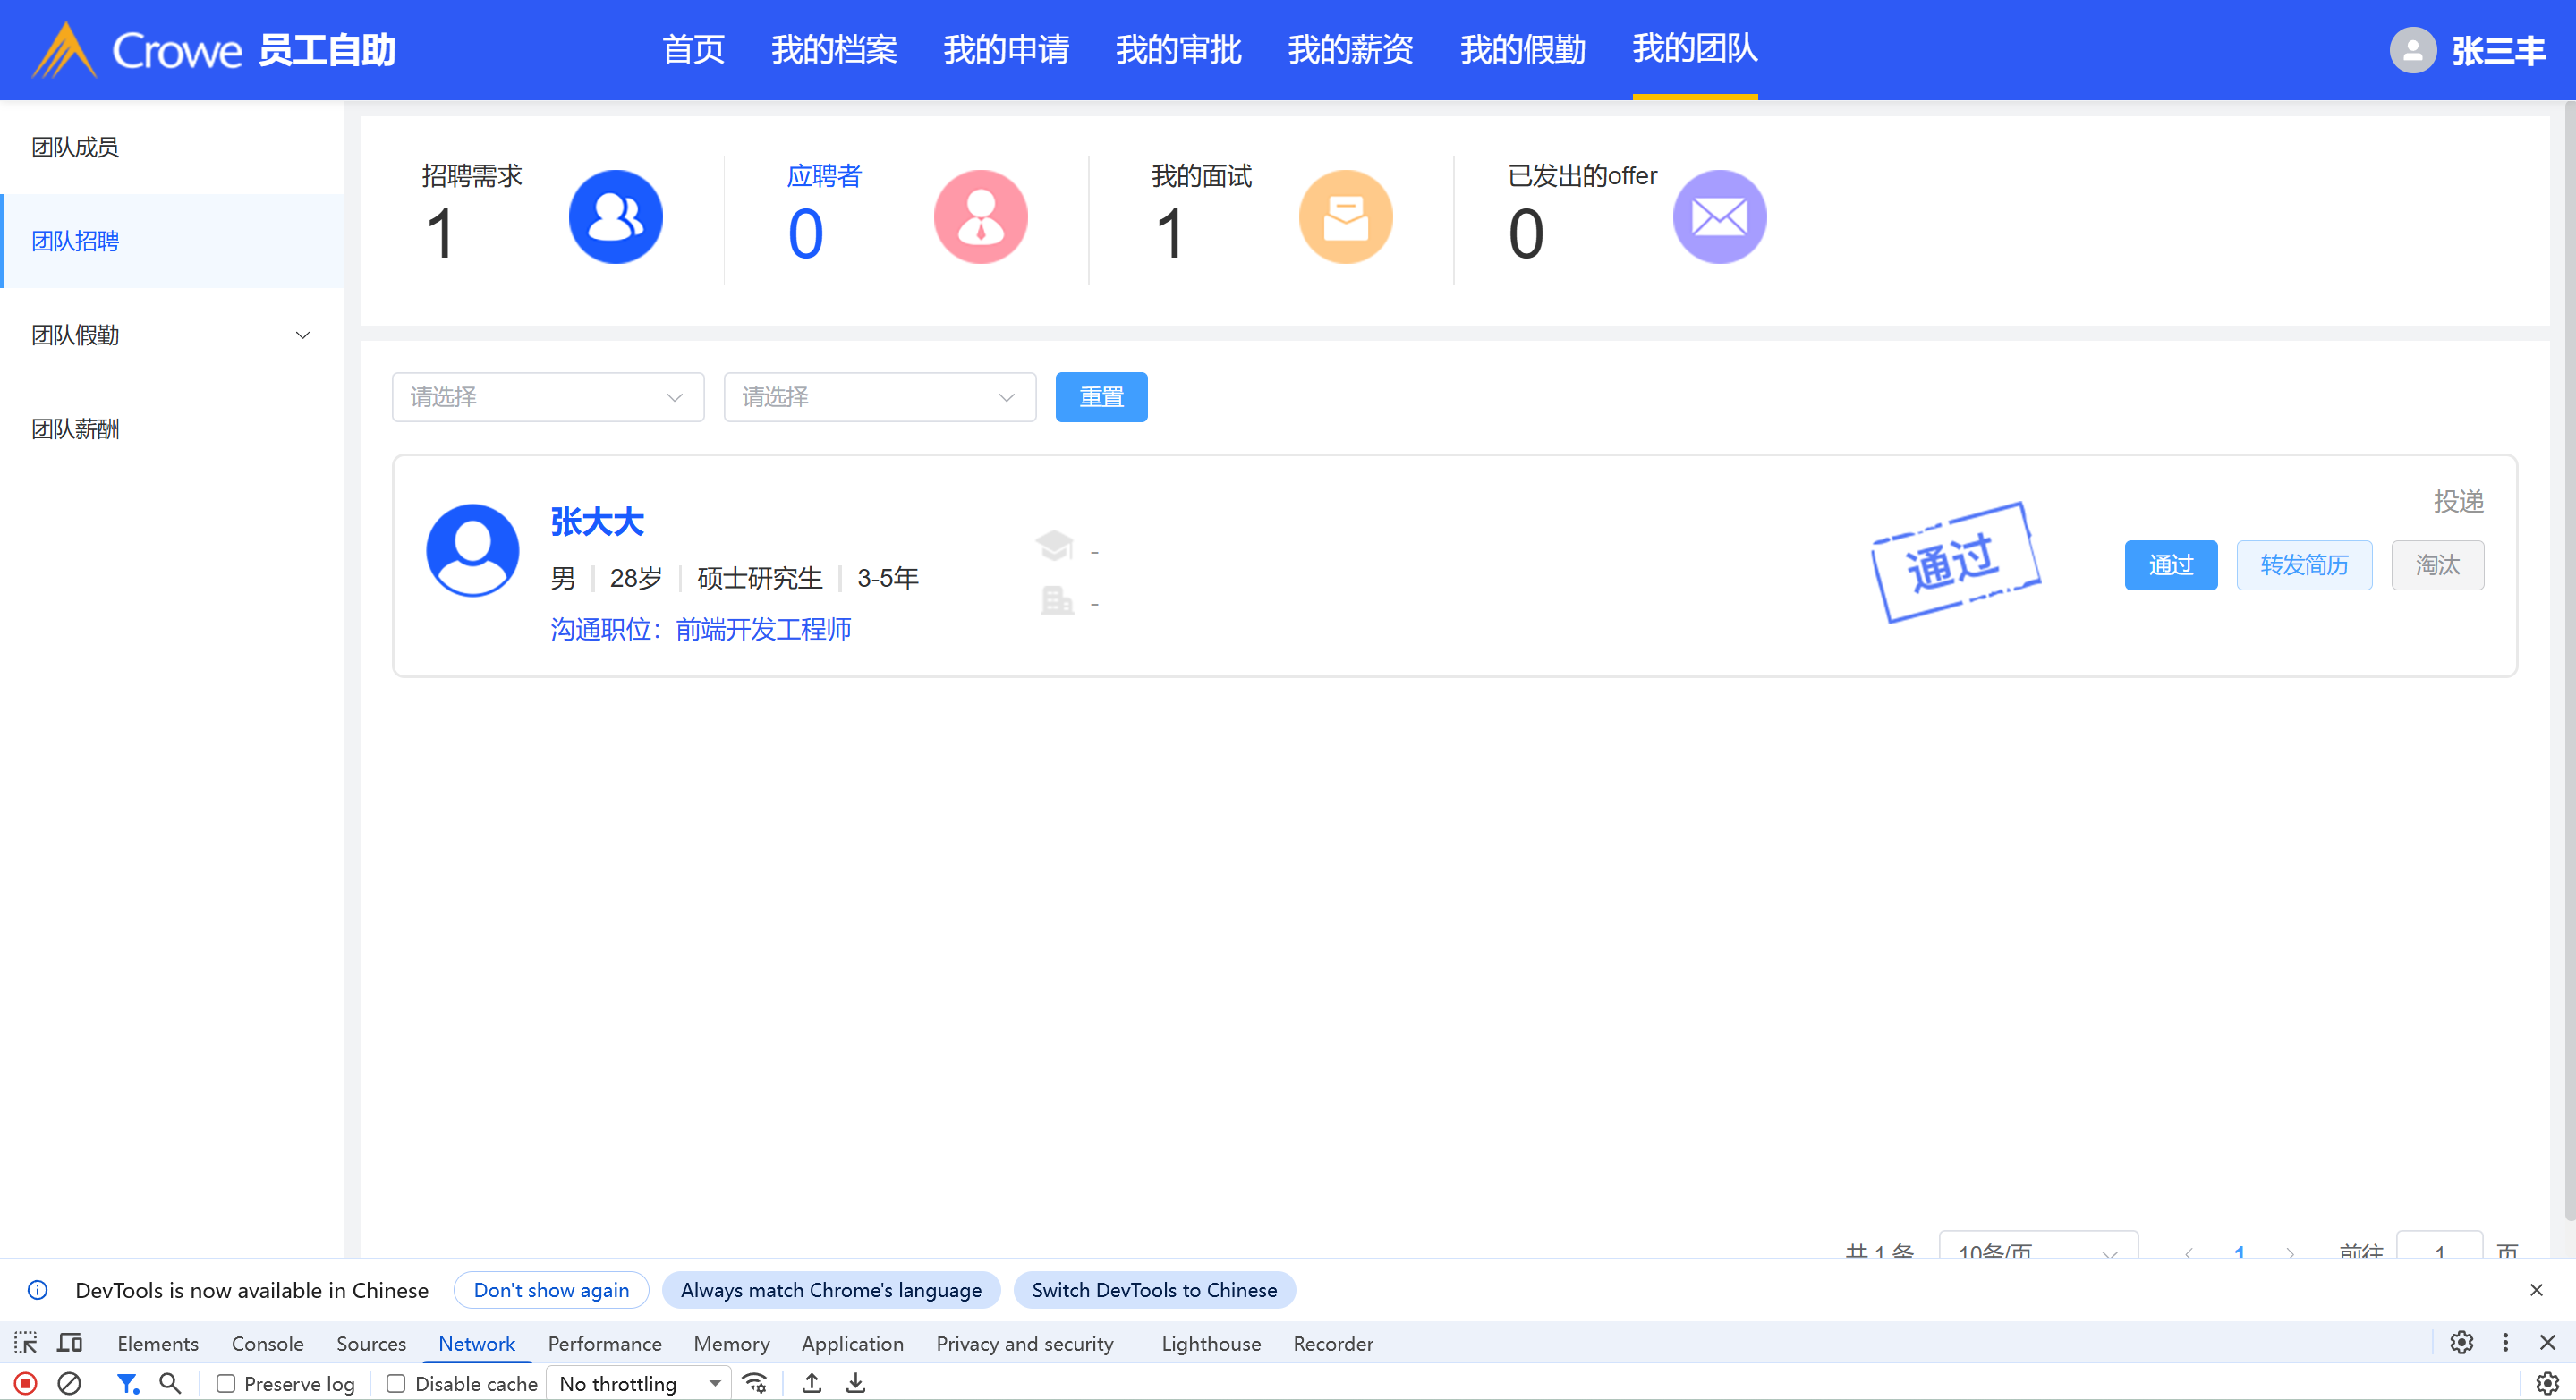Toggle the DevTools device toolbar icon
Image resolution: width=2576 pixels, height=1400 pixels.
pyautogui.click(x=70, y=1343)
